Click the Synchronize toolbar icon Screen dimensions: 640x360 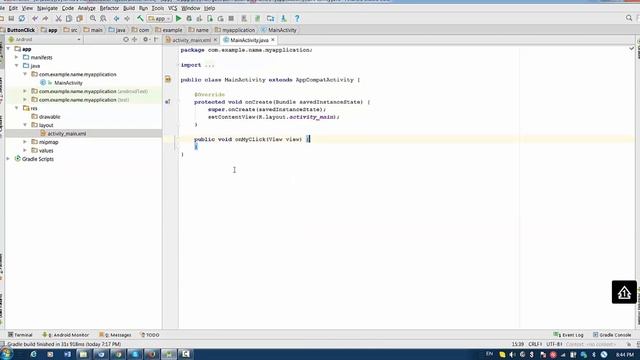tap(22, 18)
